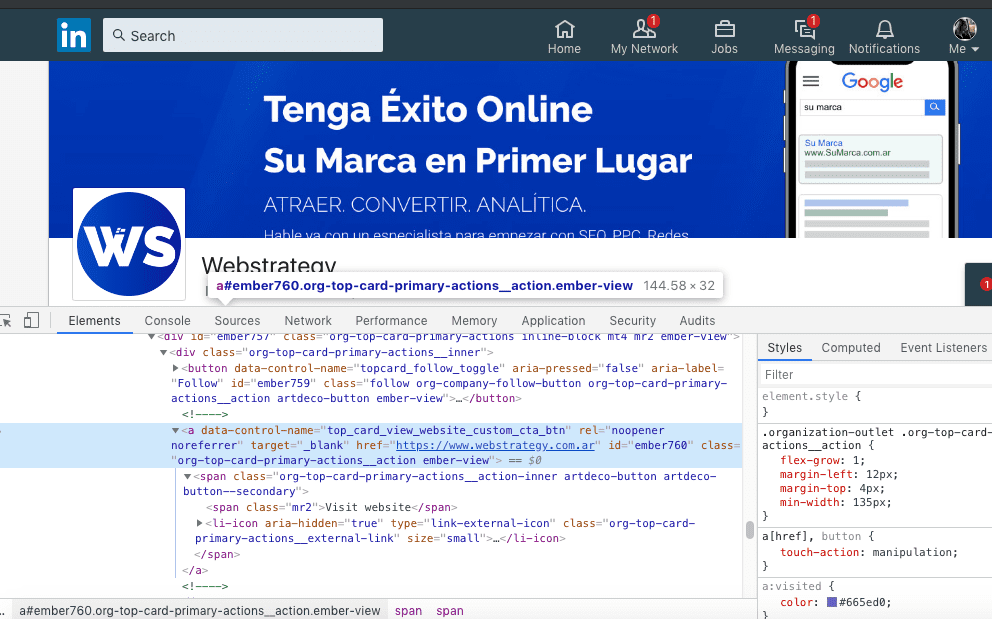Activate the DevTools inspect element picker icon
The width and height of the screenshot is (992, 619).
6,321
